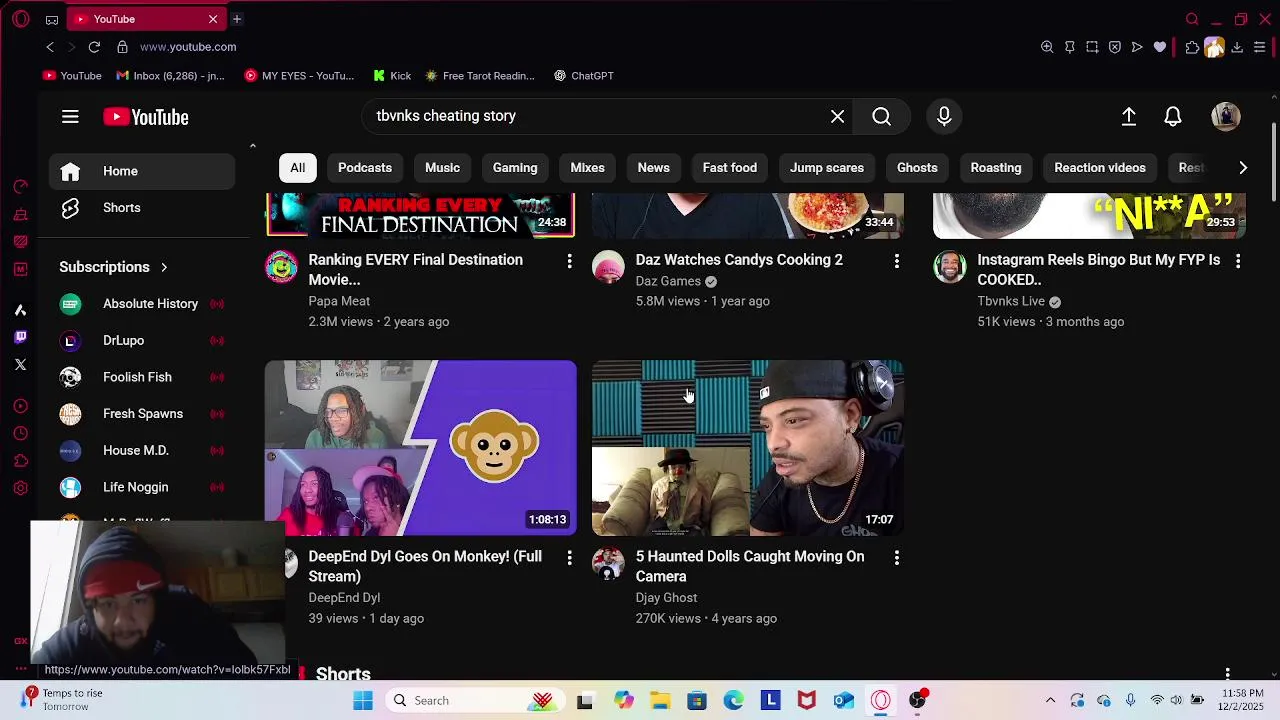
Task: Select the News filter chip
Action: pos(654,168)
